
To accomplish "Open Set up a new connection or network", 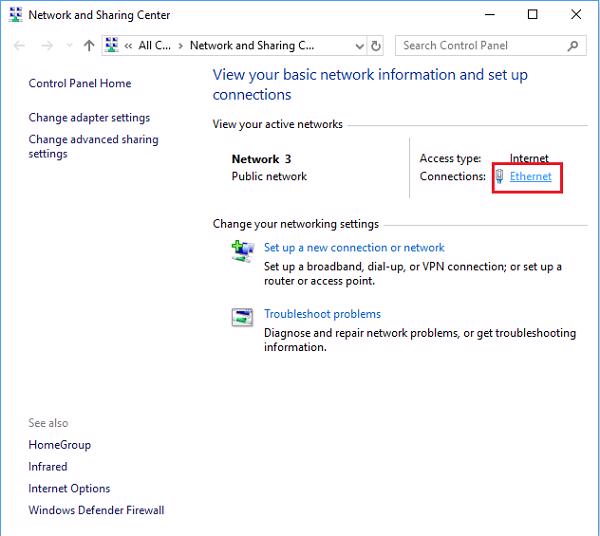I will coord(354,248).
